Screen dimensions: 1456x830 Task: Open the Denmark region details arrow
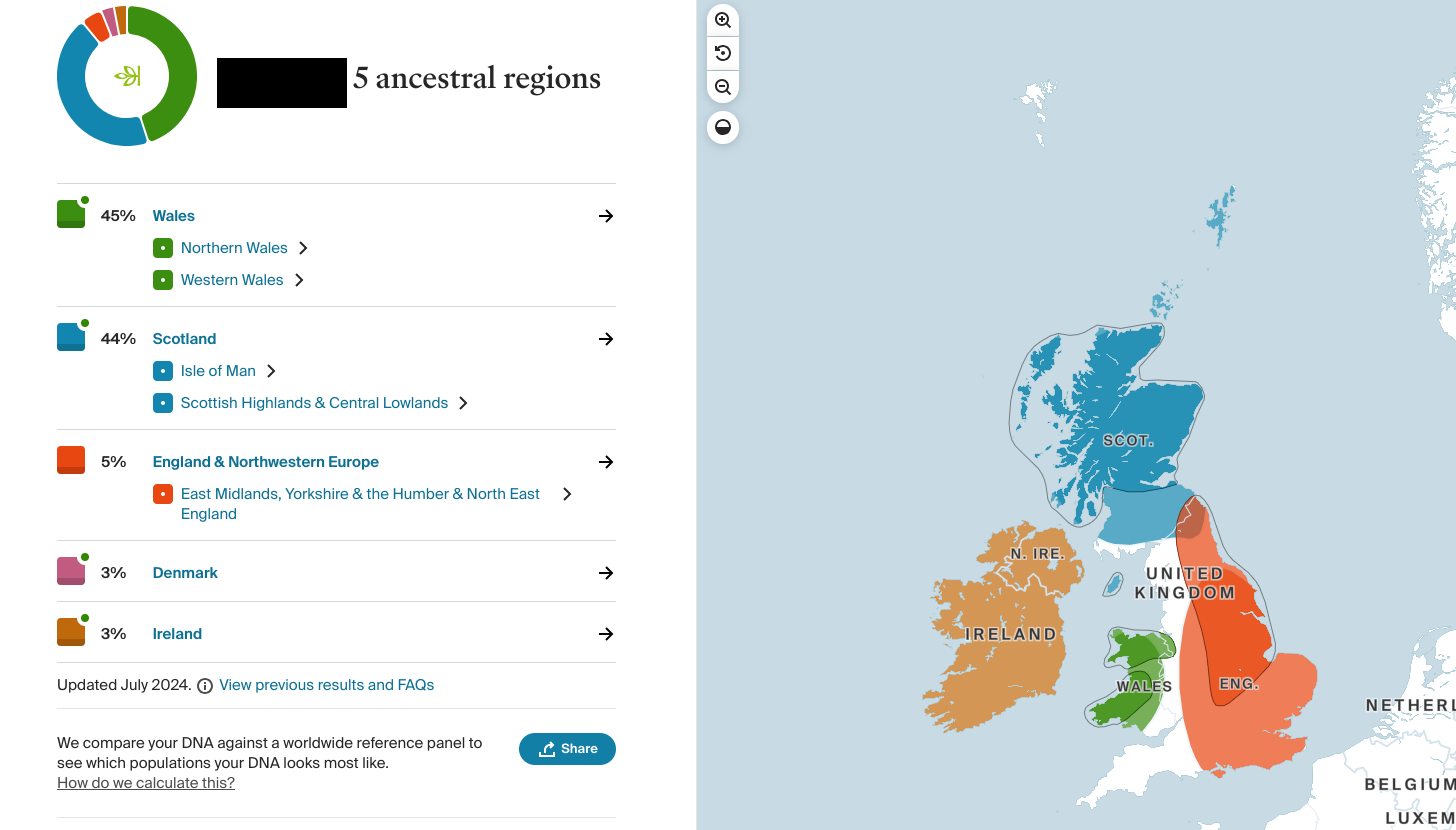[606, 573]
